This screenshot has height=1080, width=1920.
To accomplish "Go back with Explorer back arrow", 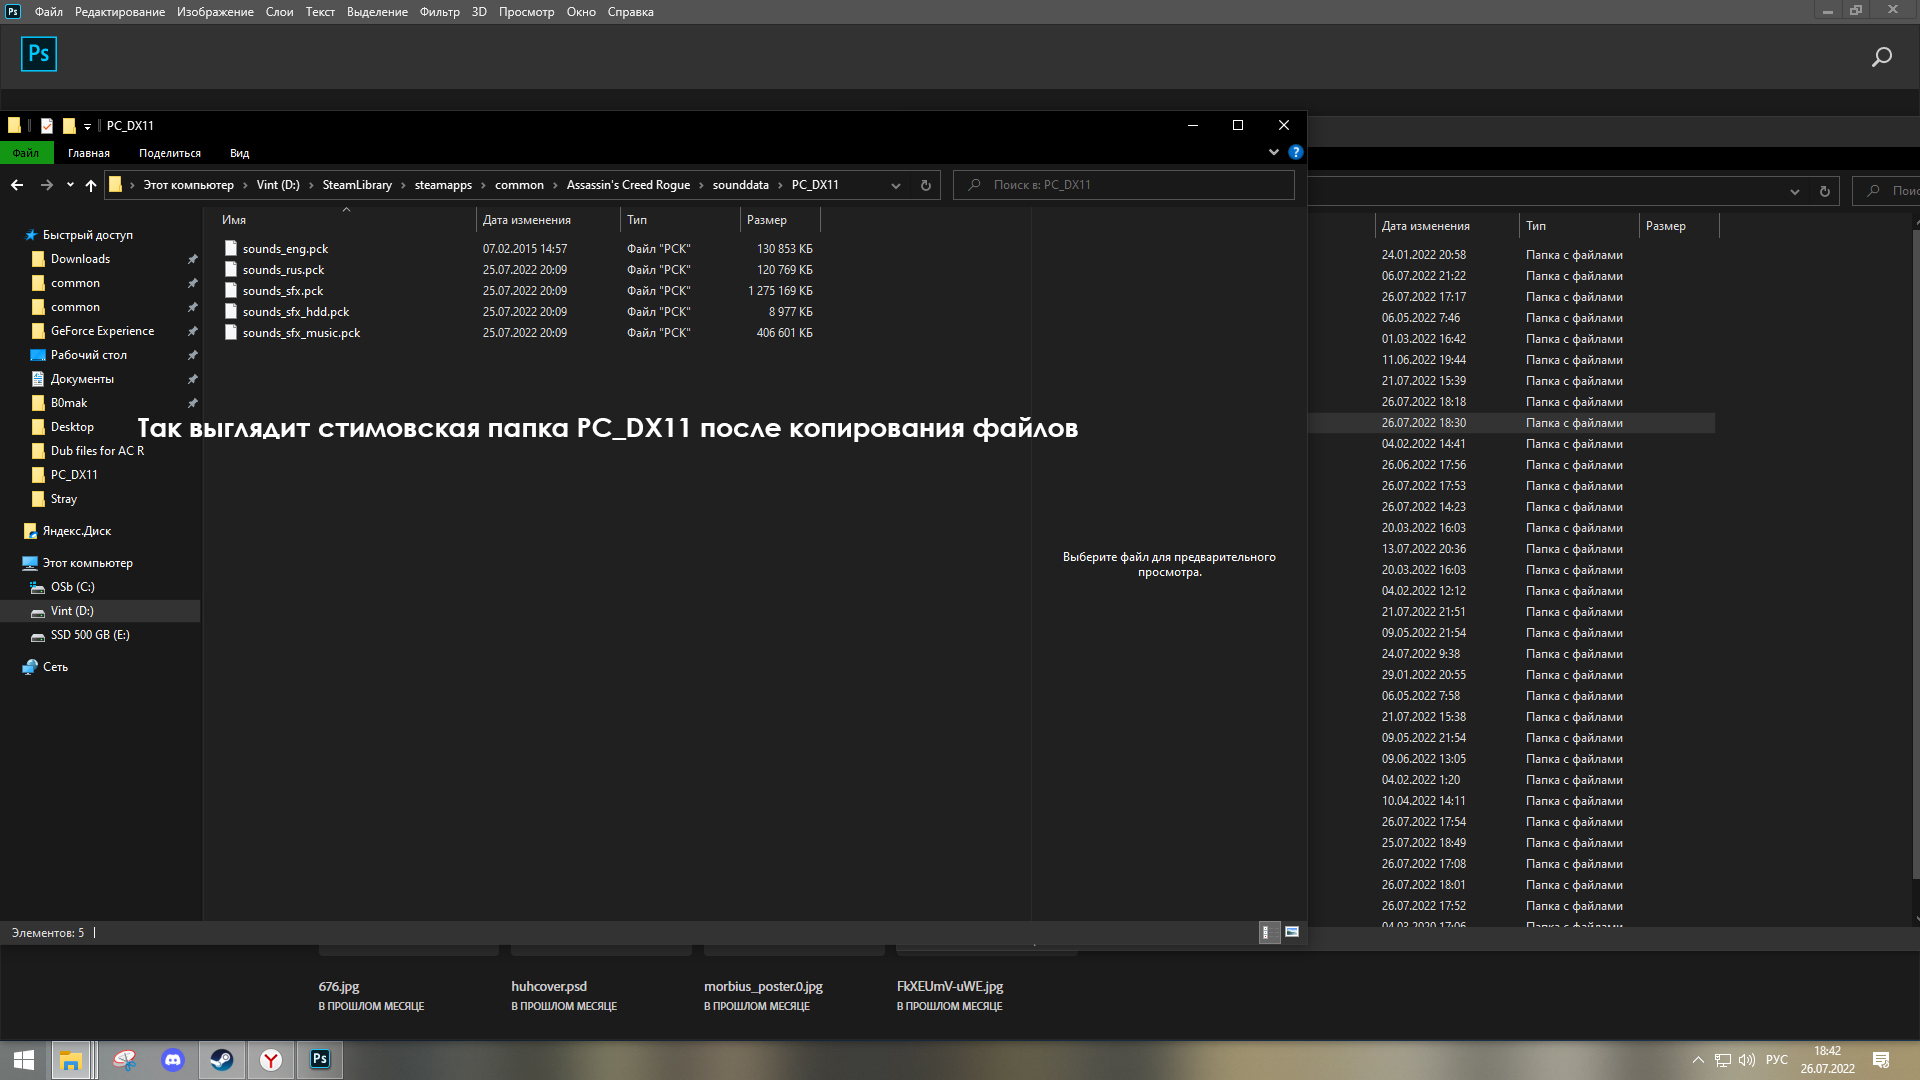I will (17, 185).
